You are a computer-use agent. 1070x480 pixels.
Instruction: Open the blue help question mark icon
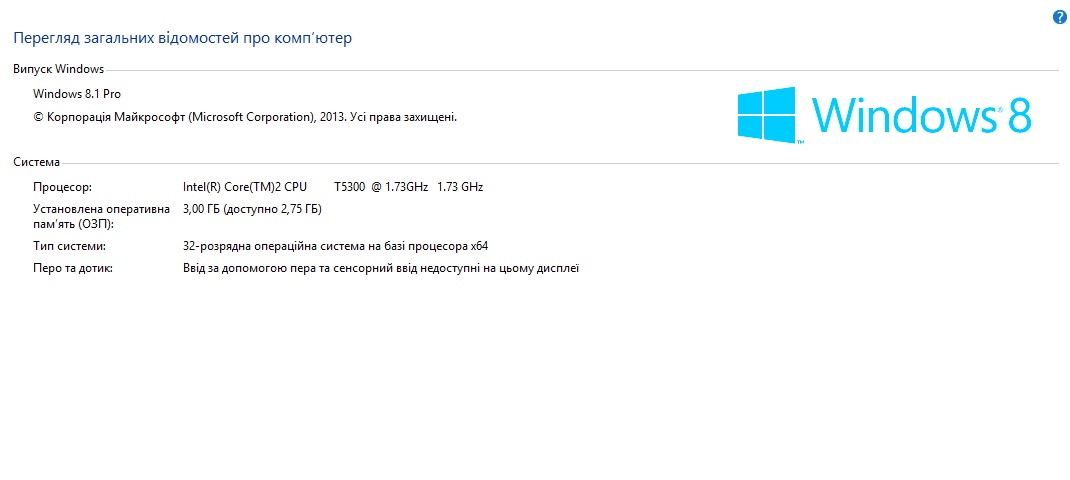[x=1059, y=18]
